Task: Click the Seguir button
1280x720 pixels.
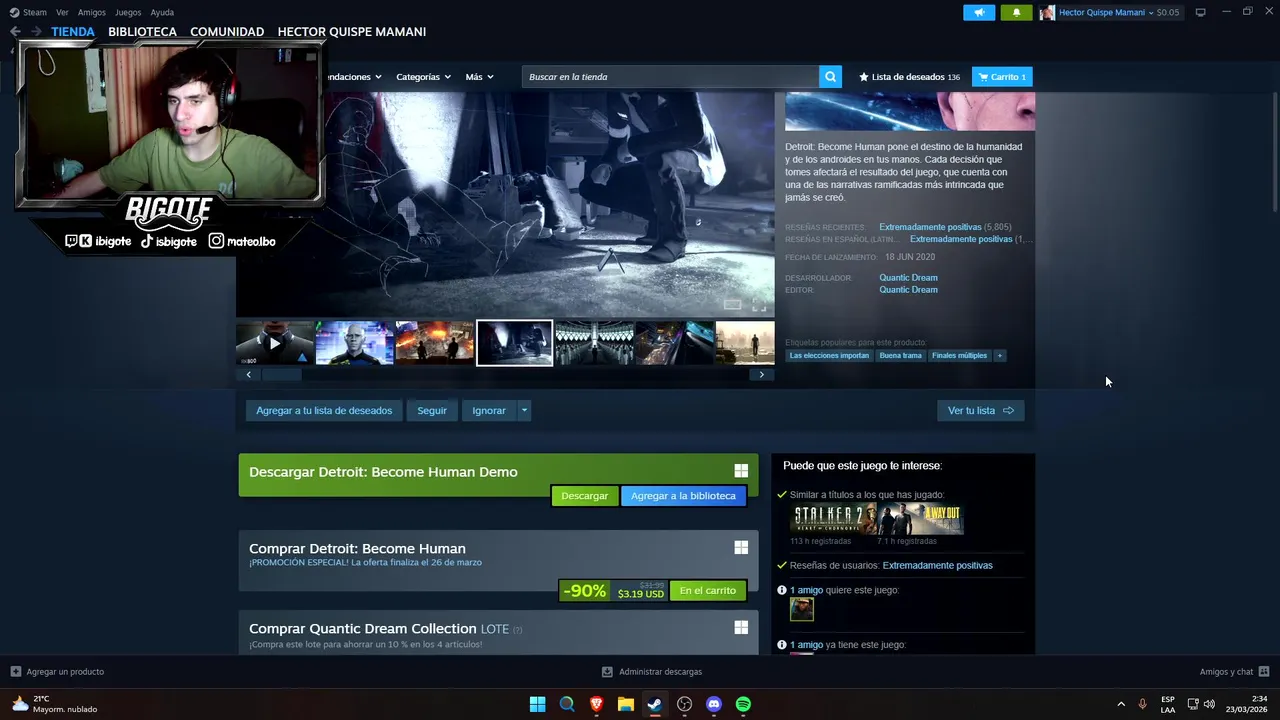Action: pos(432,410)
